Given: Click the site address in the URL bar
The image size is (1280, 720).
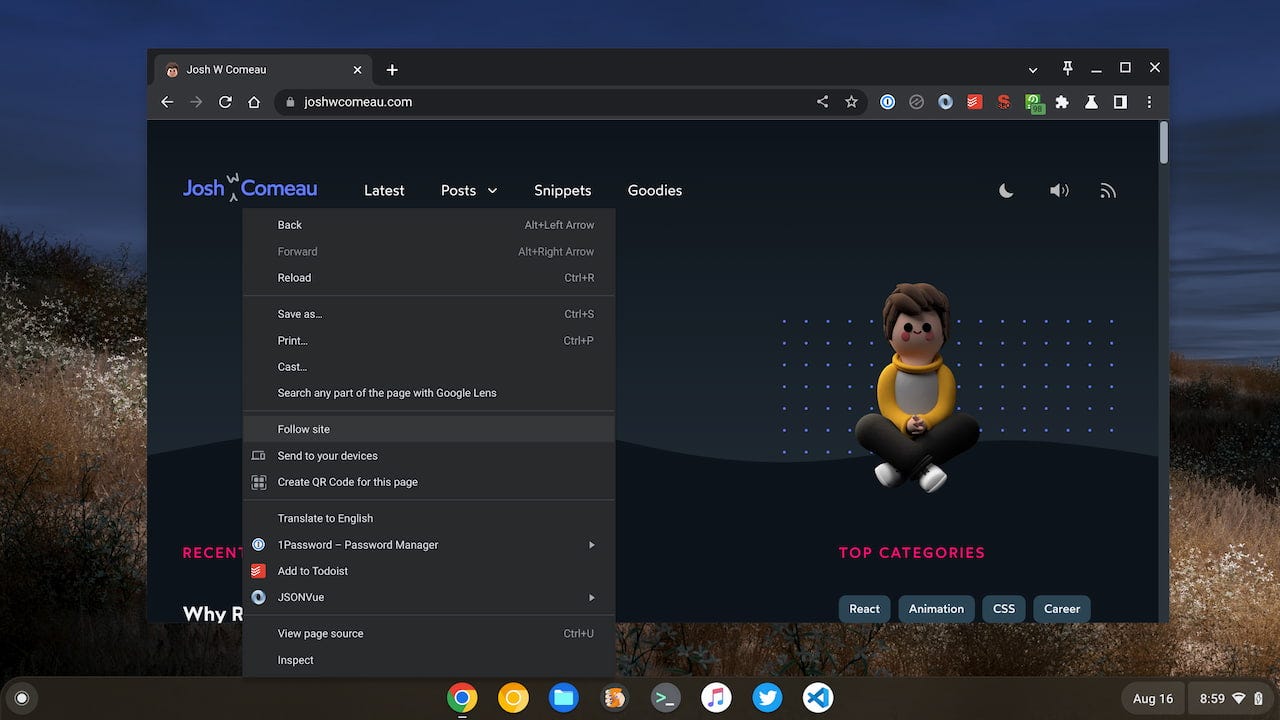Looking at the screenshot, I should 358,102.
